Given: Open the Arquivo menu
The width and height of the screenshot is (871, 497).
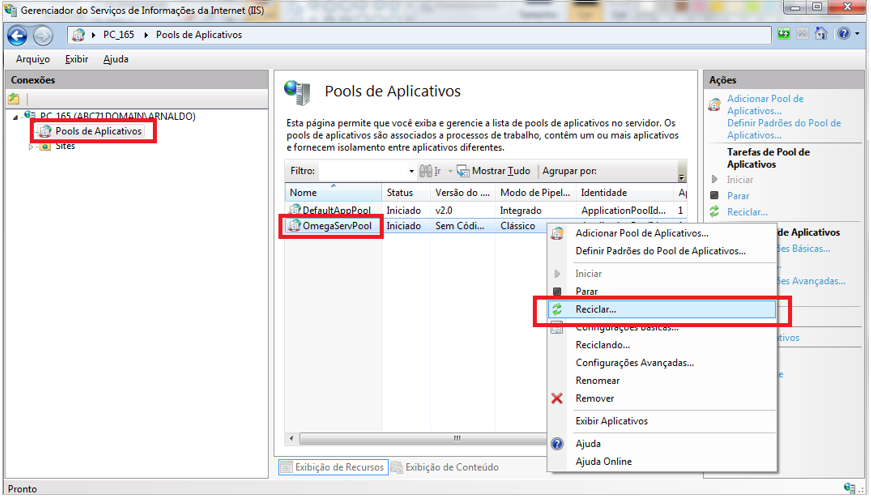Looking at the screenshot, I should pos(32,59).
